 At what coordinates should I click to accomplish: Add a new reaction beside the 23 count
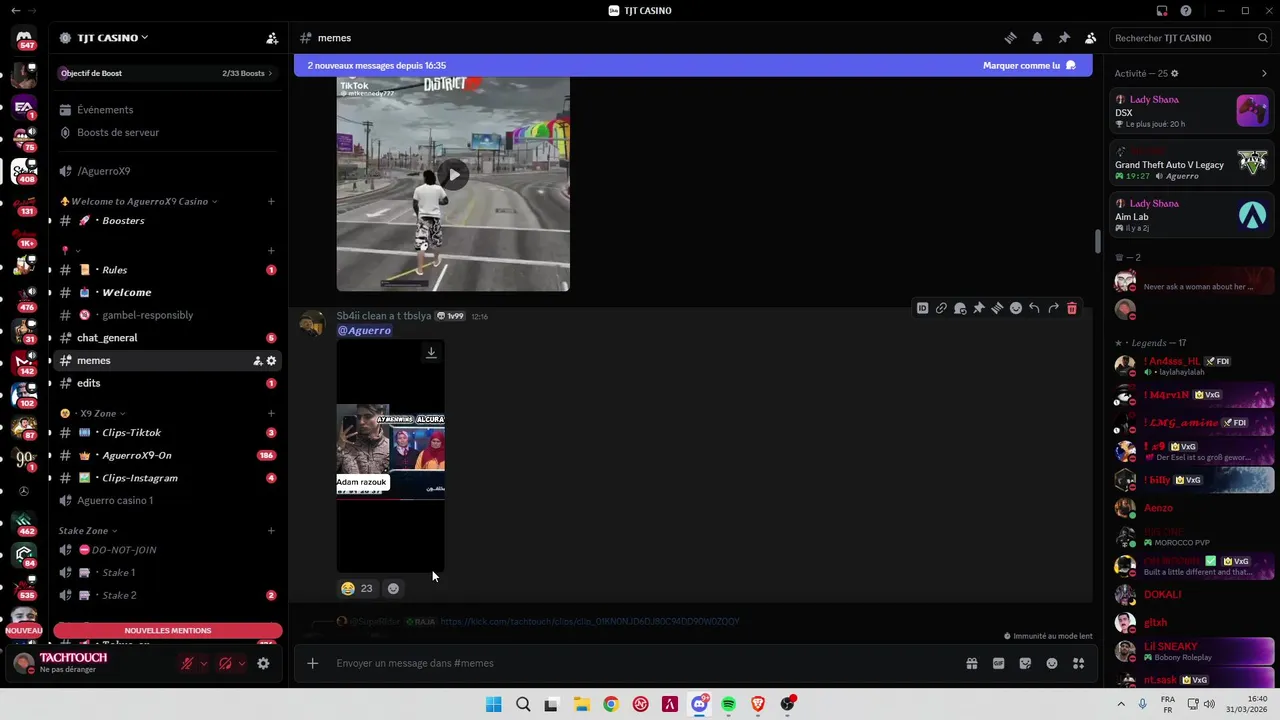(x=393, y=588)
